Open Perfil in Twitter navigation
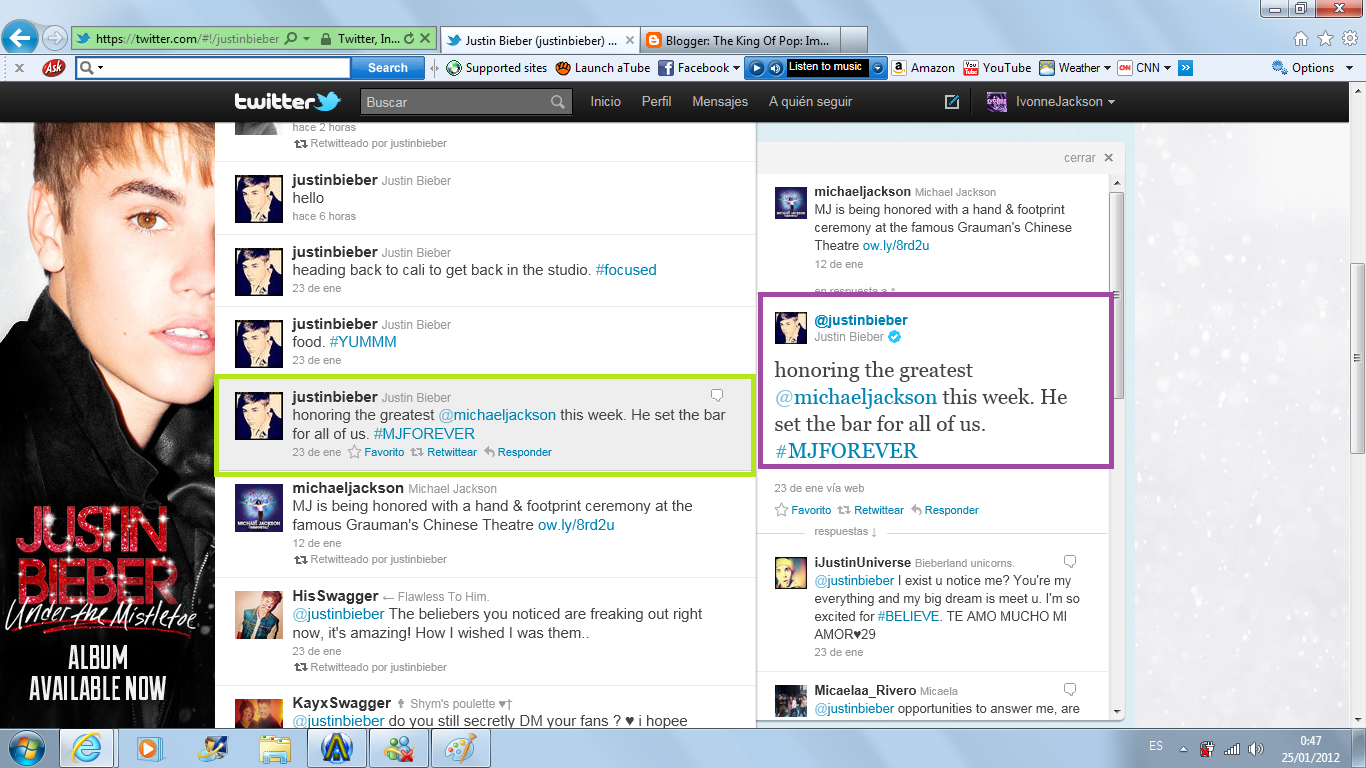 tap(656, 102)
